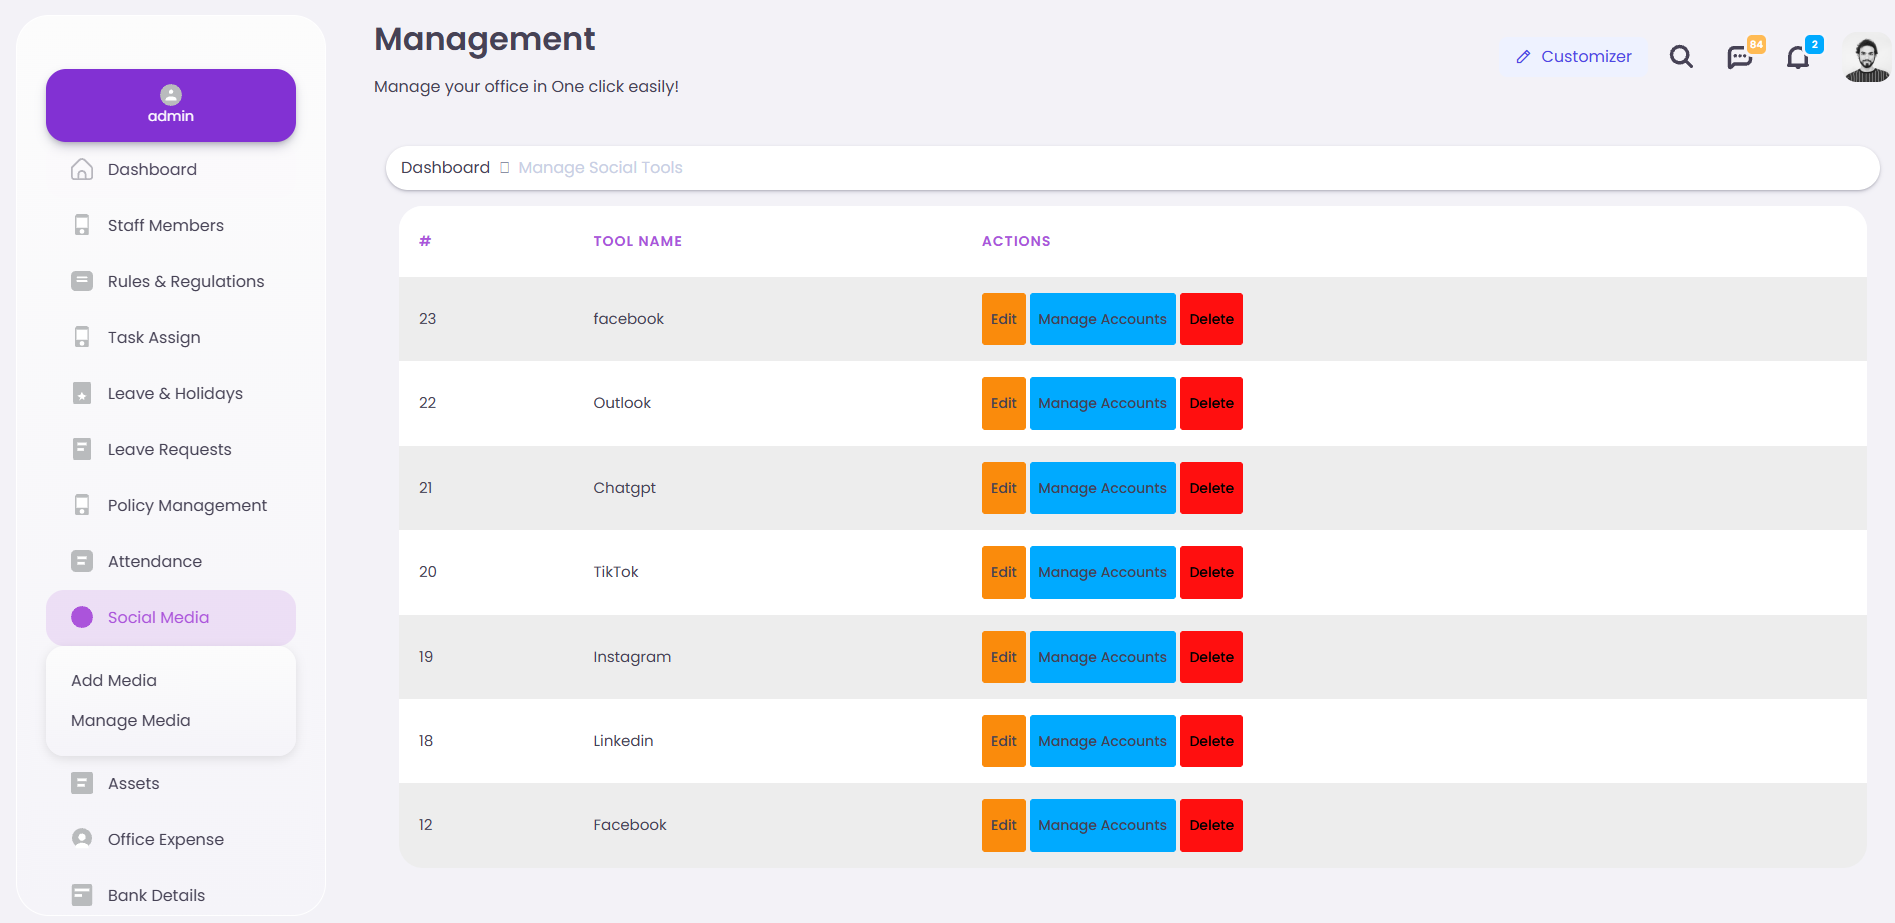Collapse the Social Media sidebar menu

pyautogui.click(x=171, y=617)
